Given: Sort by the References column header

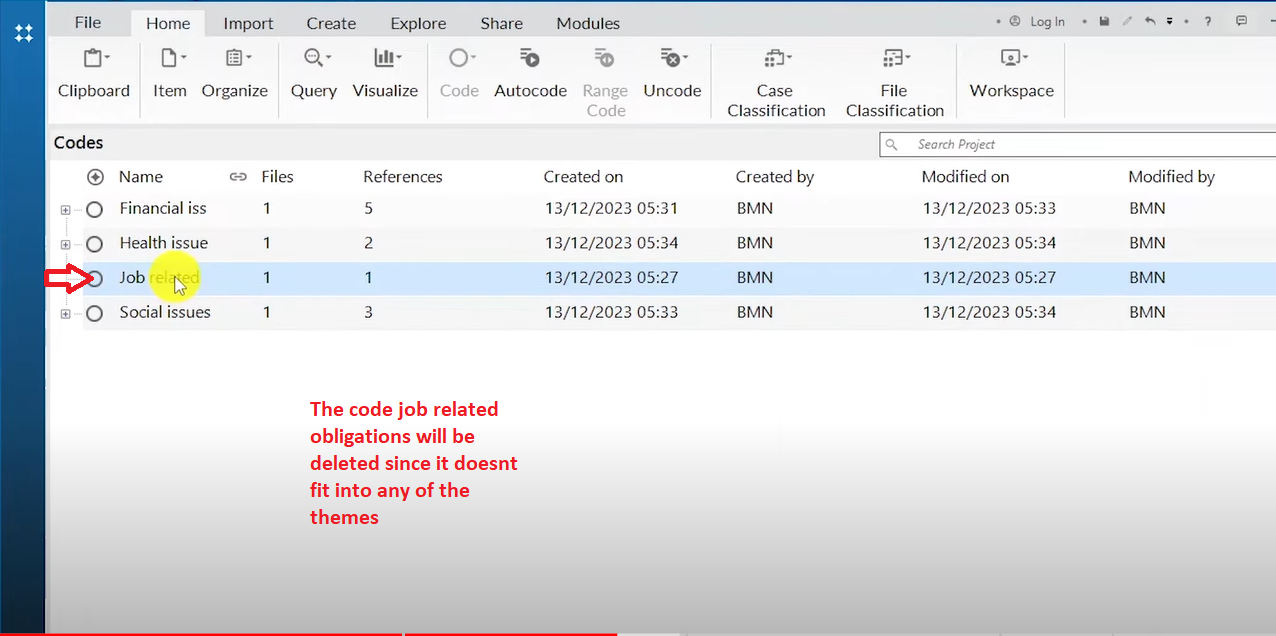Looking at the screenshot, I should (402, 177).
